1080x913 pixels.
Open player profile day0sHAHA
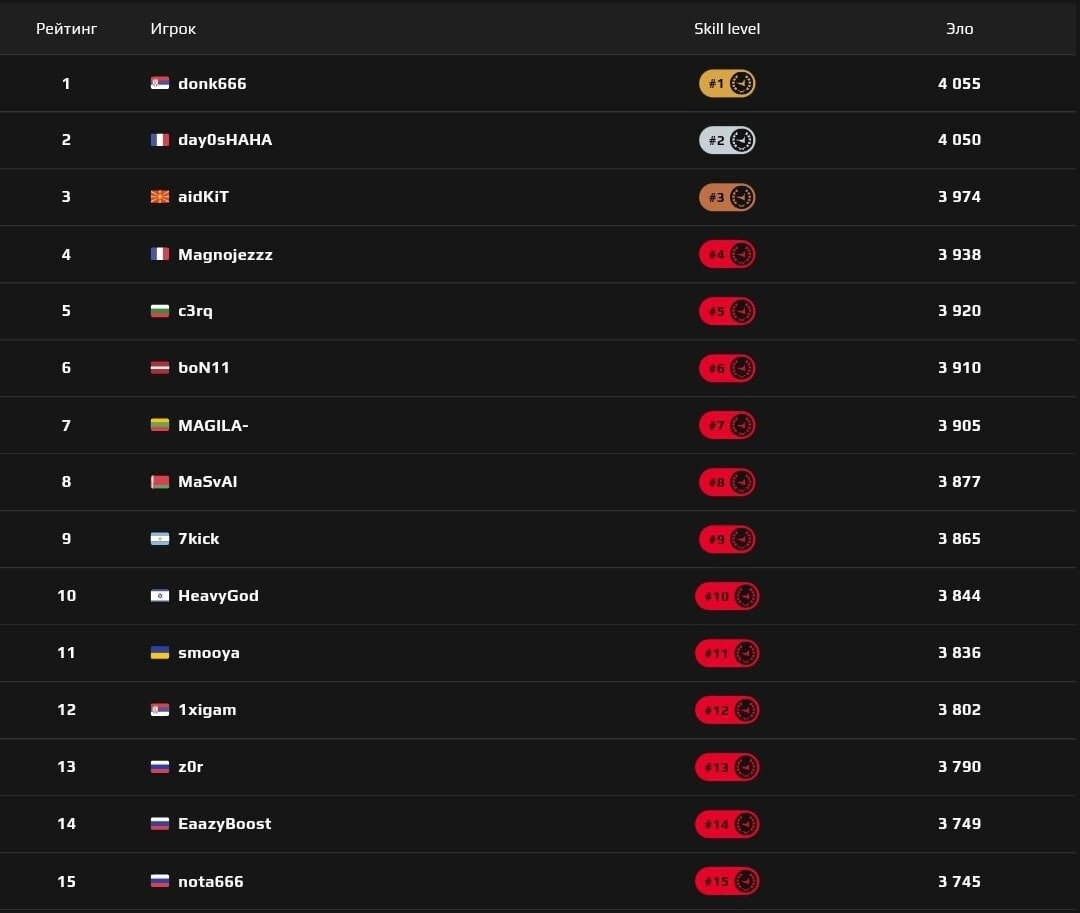(225, 140)
